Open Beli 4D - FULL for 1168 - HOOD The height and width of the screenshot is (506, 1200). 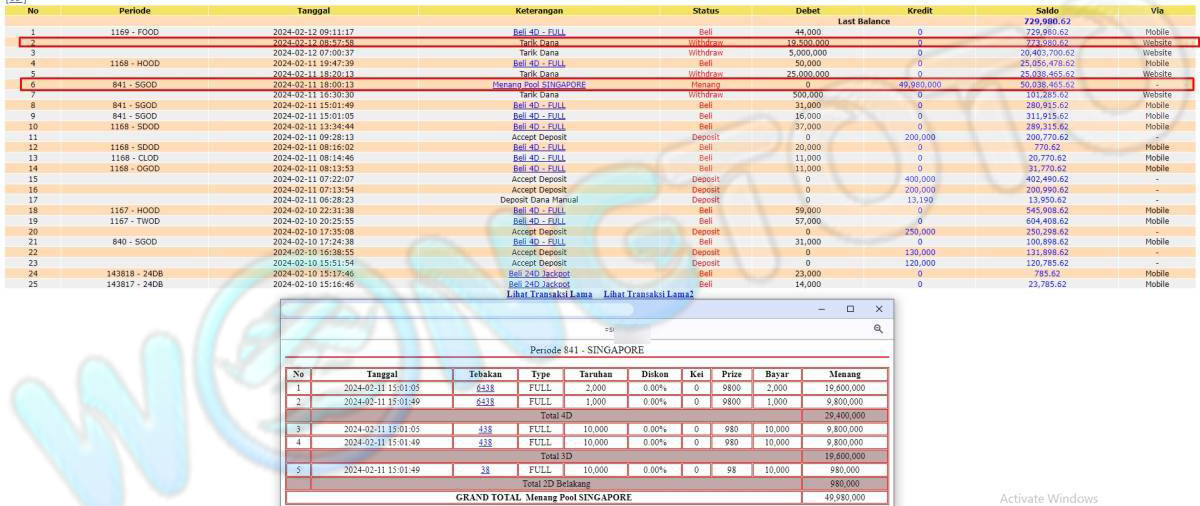click(x=539, y=63)
